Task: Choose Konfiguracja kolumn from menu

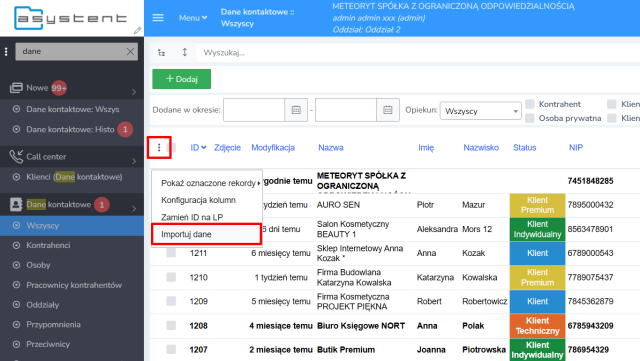Action: [x=198, y=200]
